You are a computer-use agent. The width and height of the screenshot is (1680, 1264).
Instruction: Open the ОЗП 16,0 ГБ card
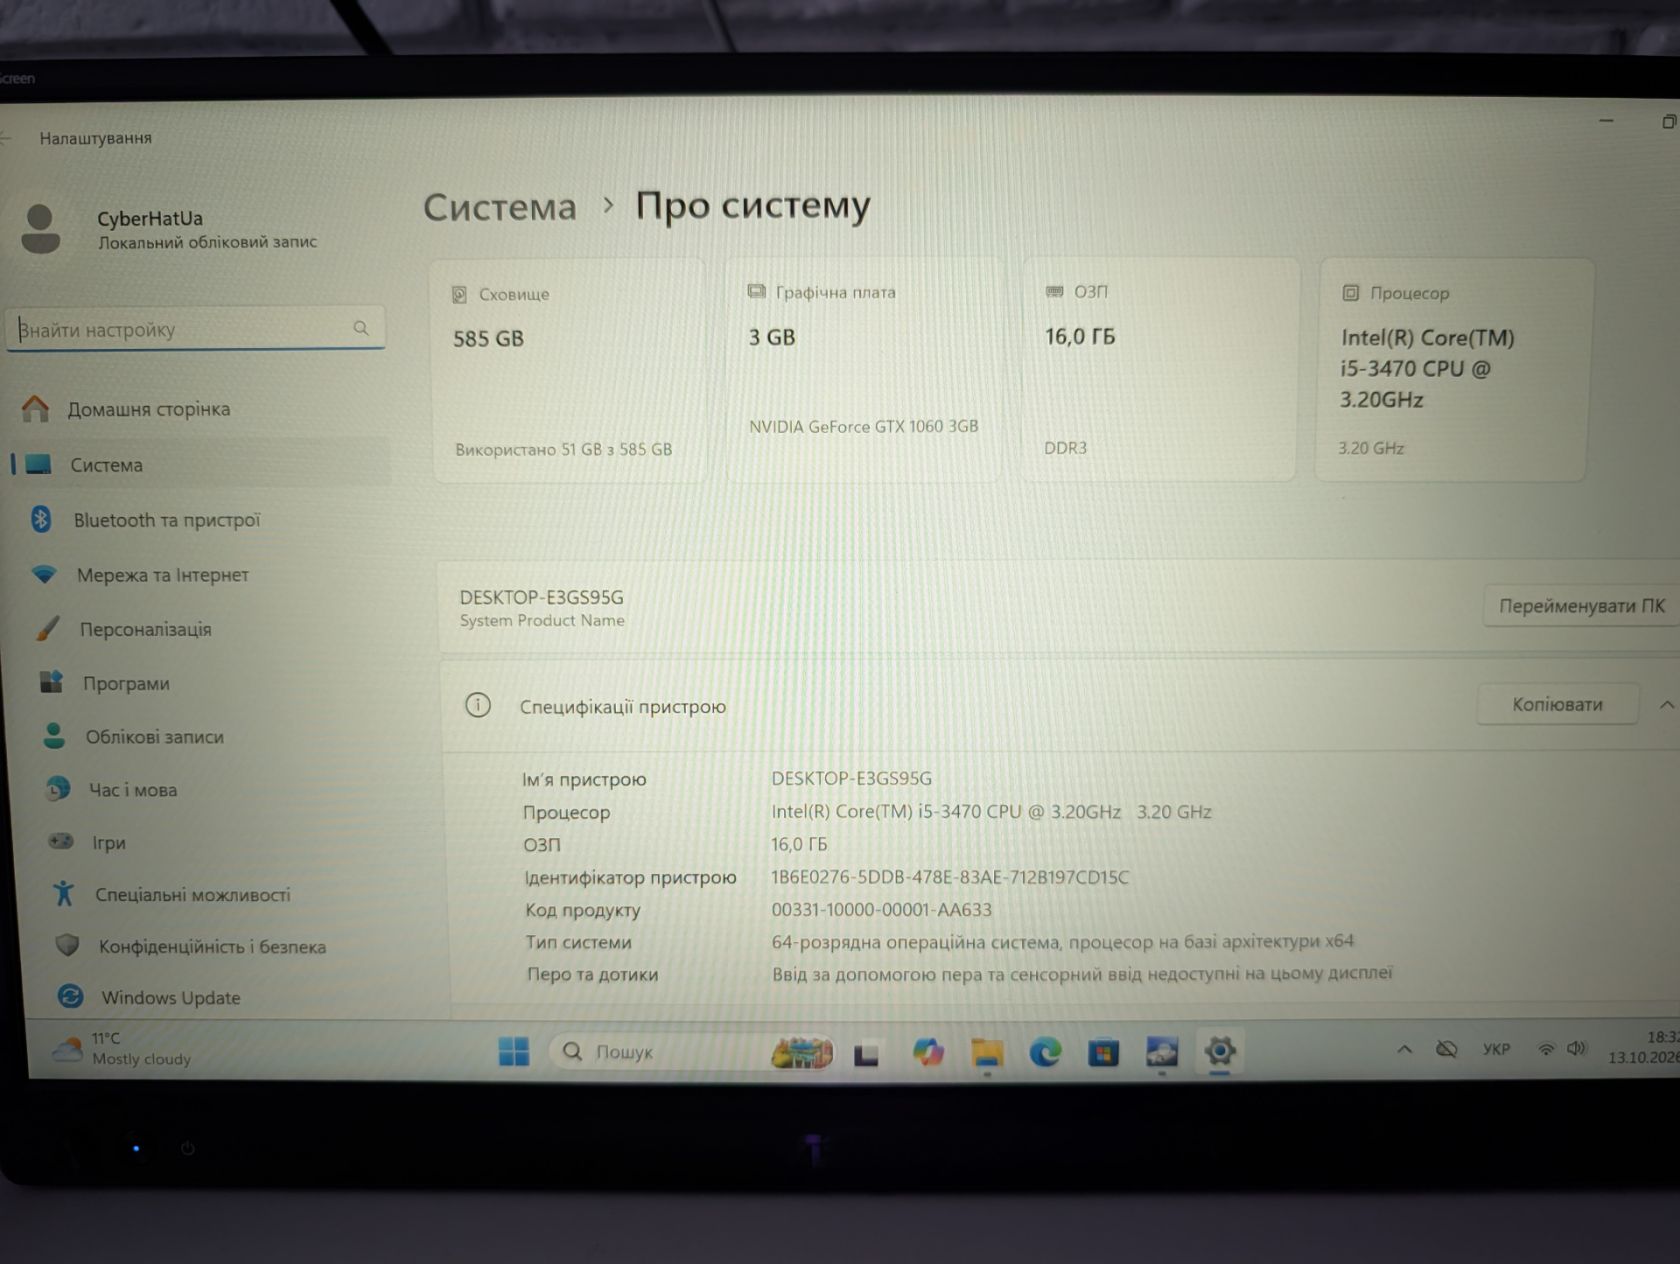pos(1160,370)
